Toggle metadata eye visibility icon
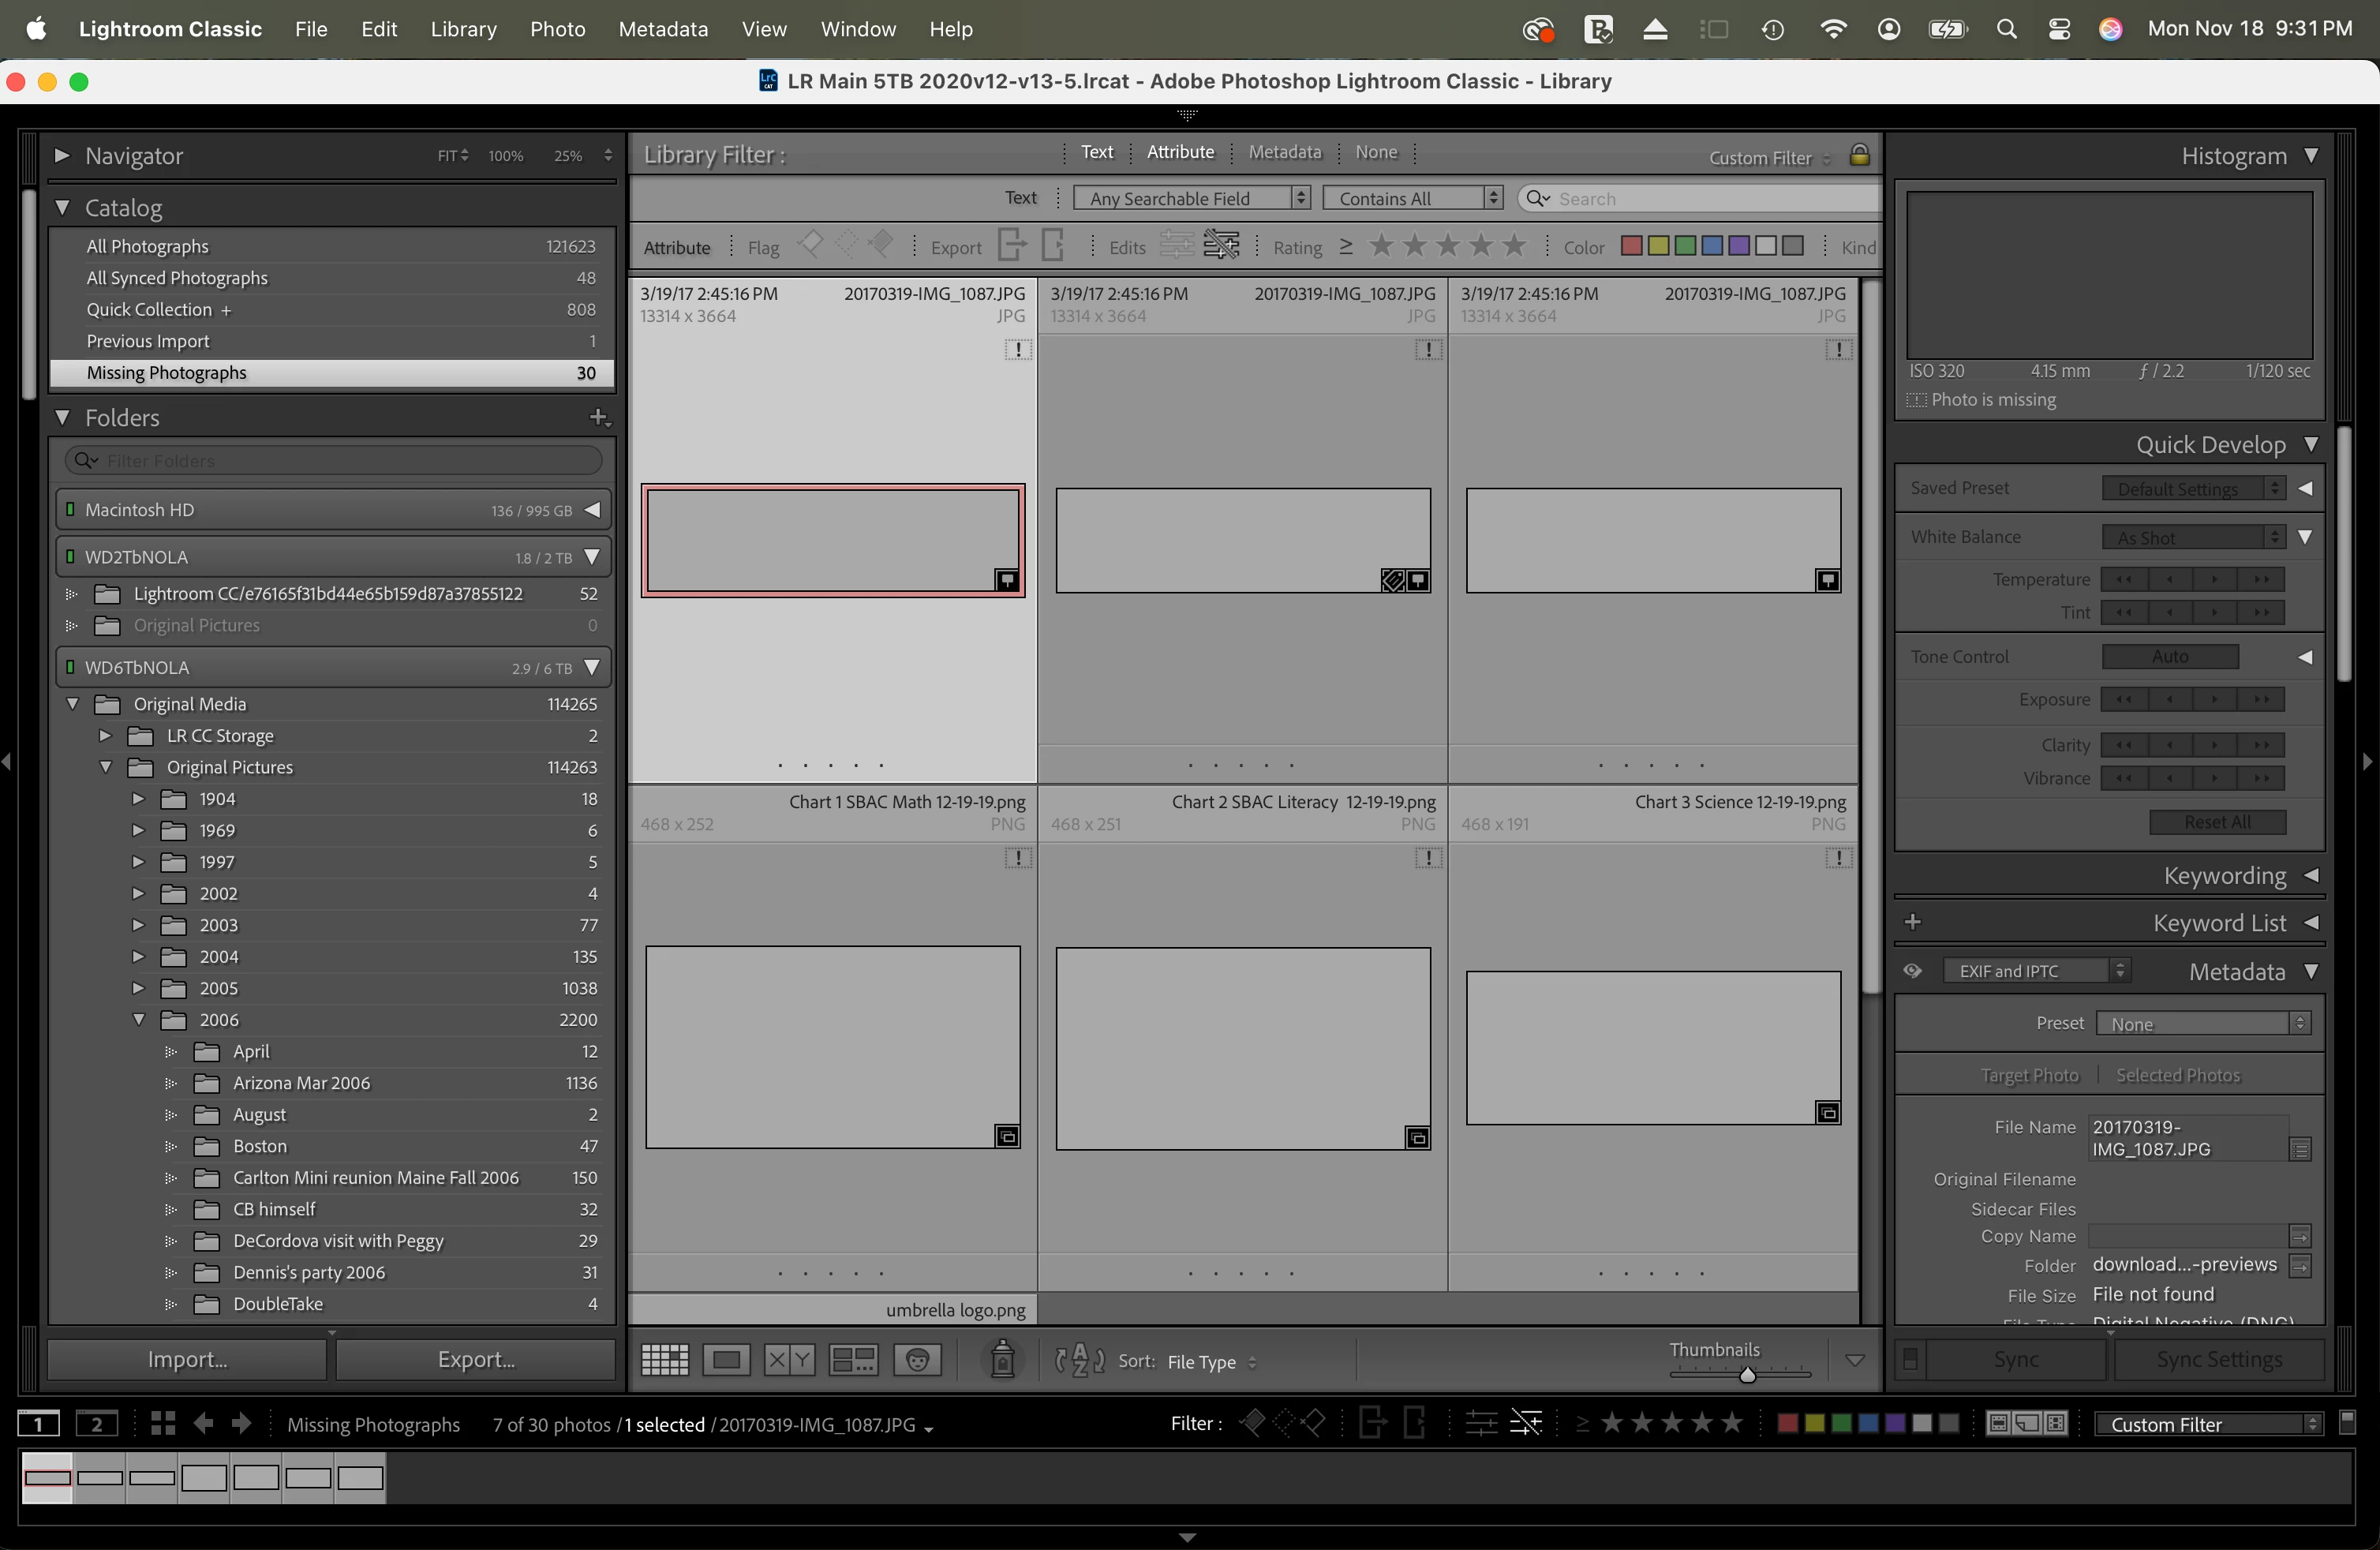The width and height of the screenshot is (2380, 1550). pyautogui.click(x=1912, y=971)
